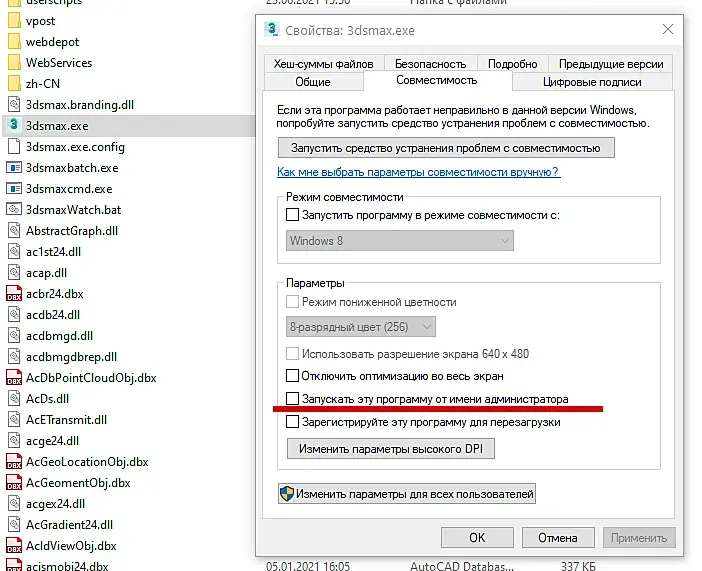Click the vpost folder icon
The image size is (702, 571).
point(14,21)
